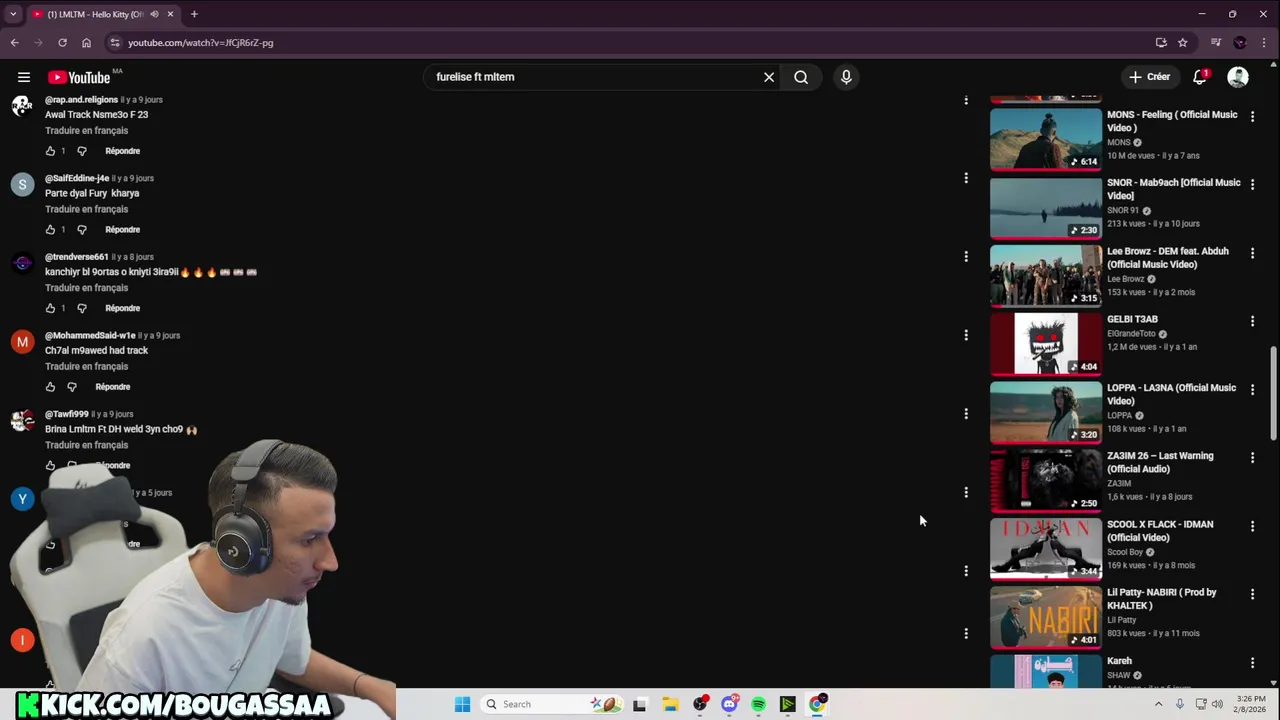Reply to the Parte dyal Fury comment

click(x=122, y=230)
